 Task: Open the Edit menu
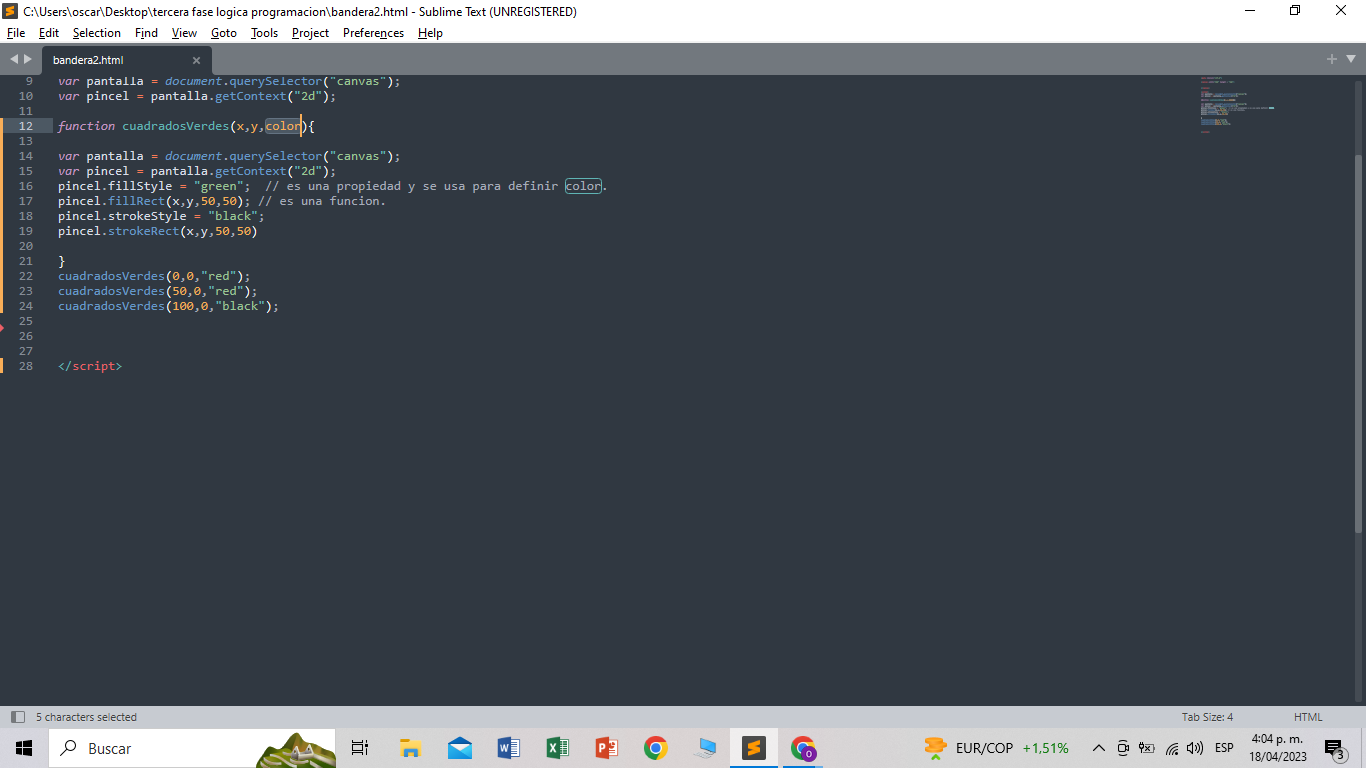49,33
